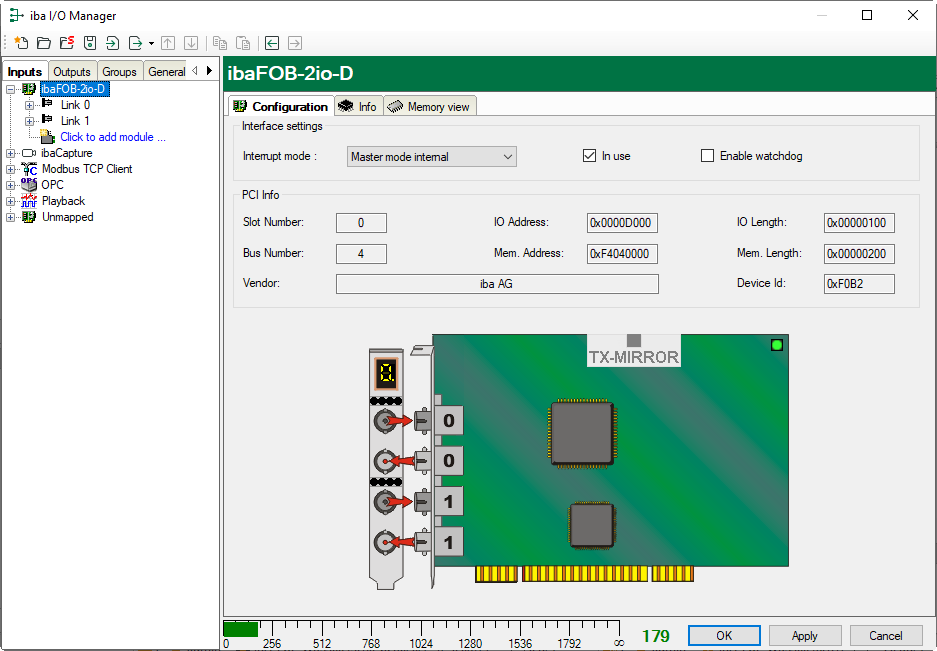Screen dimensions: 937x651
Task: Click the navigate back arrow icon
Action: (272, 43)
